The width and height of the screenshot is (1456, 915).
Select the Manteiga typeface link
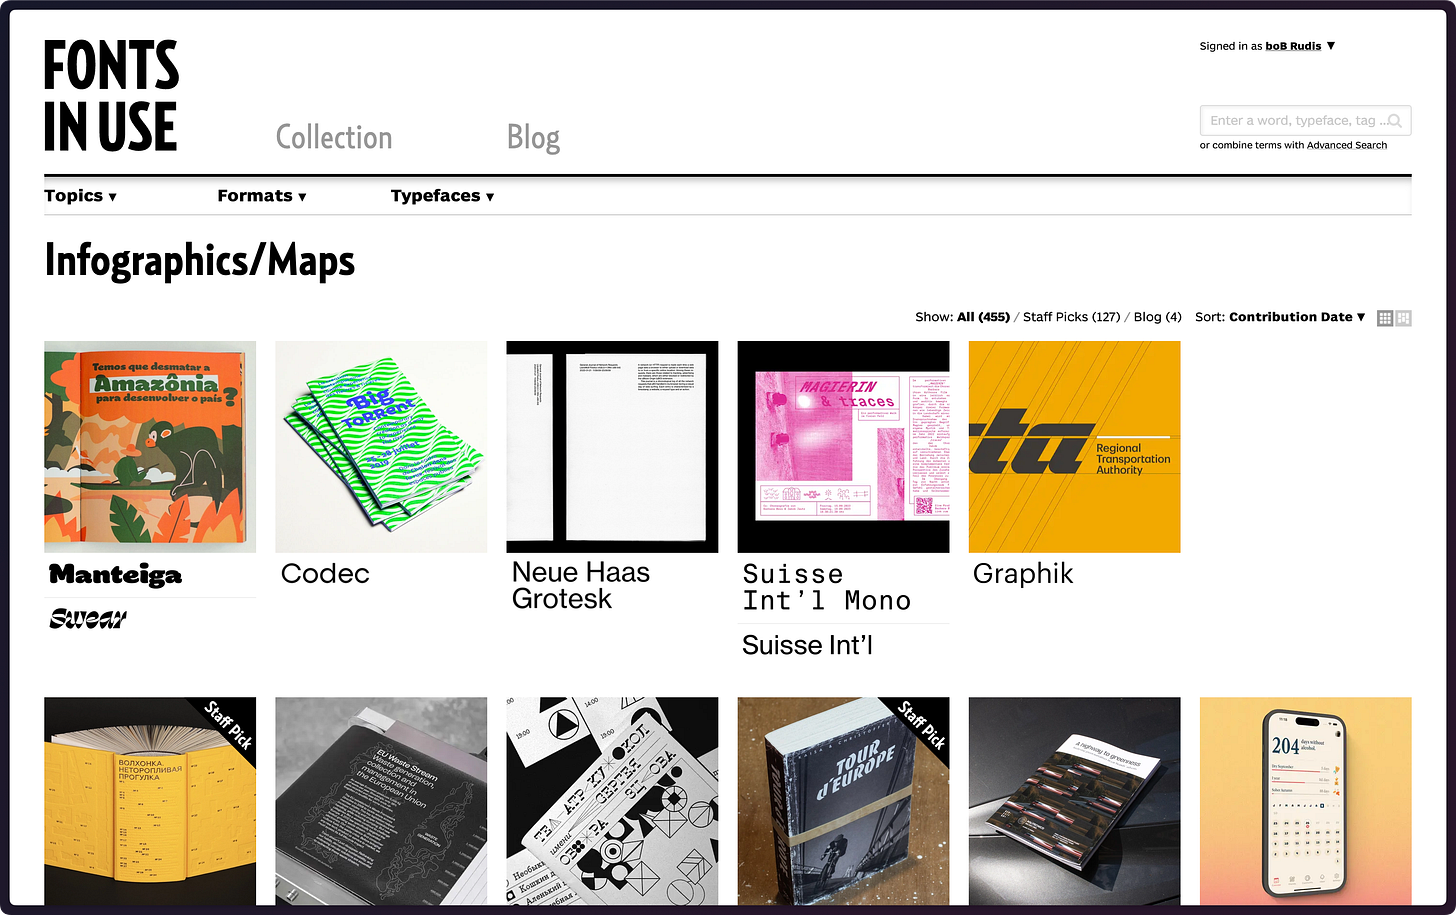point(116,574)
